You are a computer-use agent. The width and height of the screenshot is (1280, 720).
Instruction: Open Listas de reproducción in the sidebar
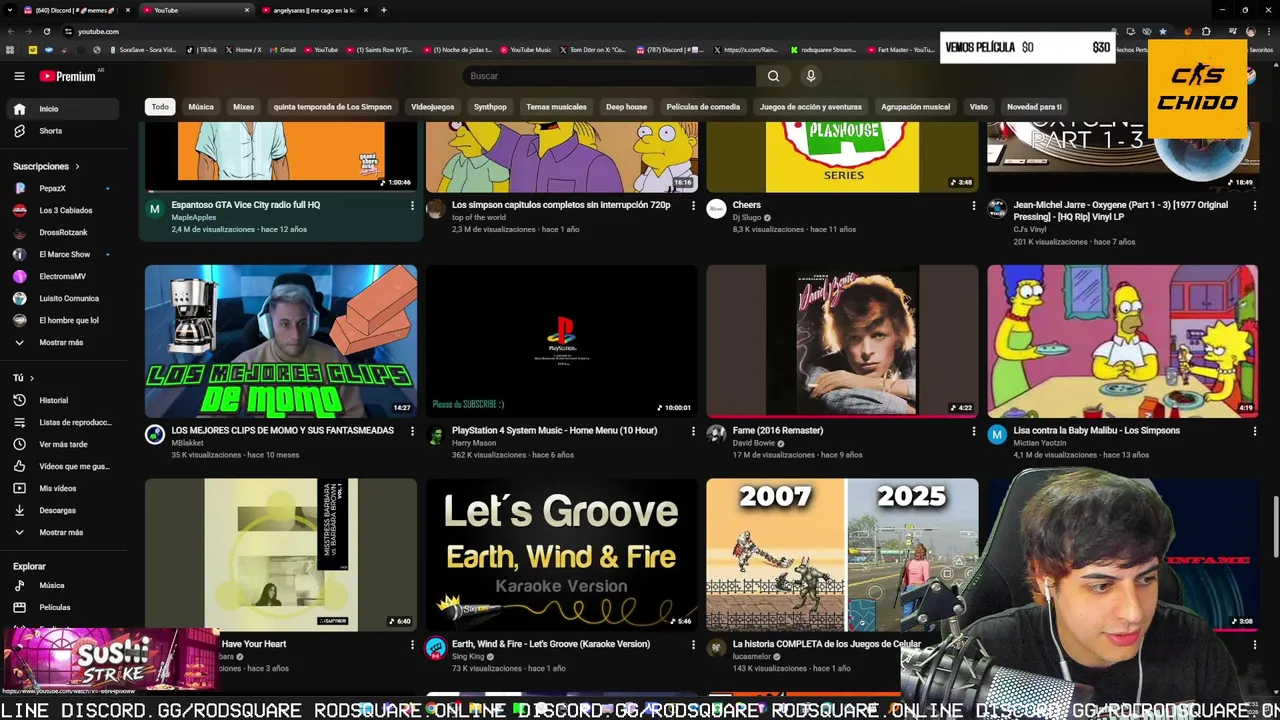click(x=64, y=422)
